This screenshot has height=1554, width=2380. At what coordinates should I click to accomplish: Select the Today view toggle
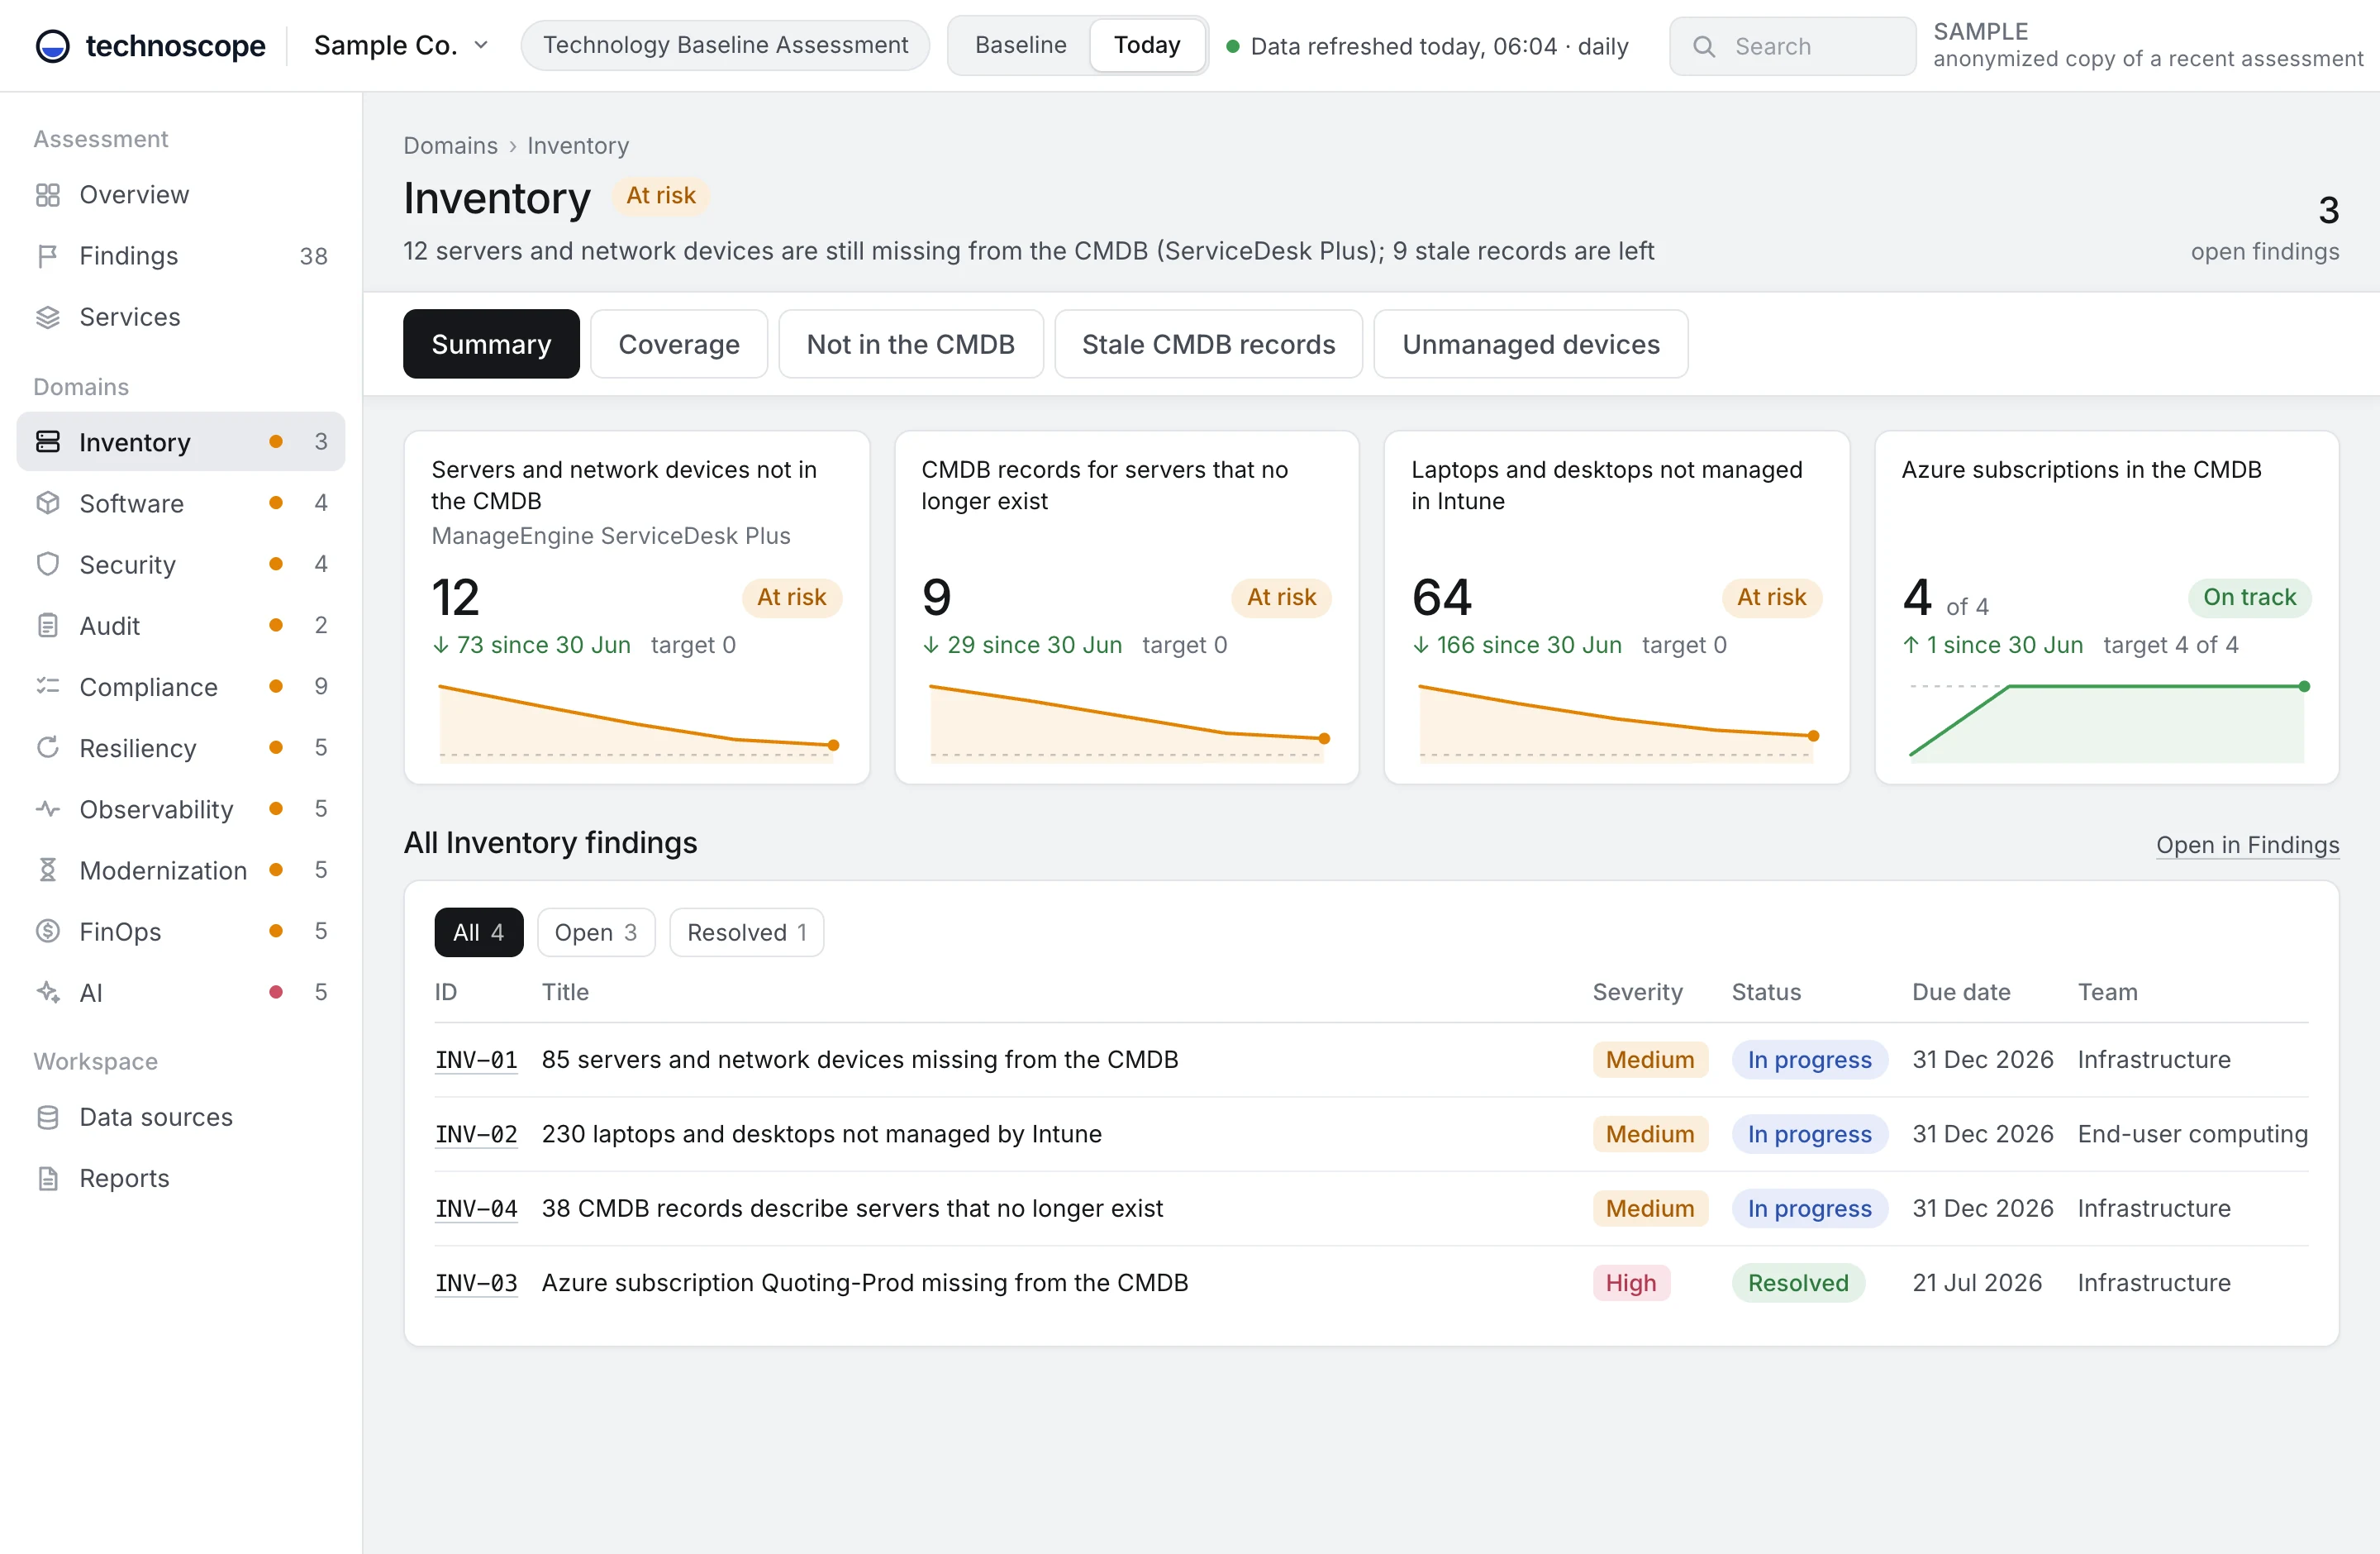coord(1147,45)
